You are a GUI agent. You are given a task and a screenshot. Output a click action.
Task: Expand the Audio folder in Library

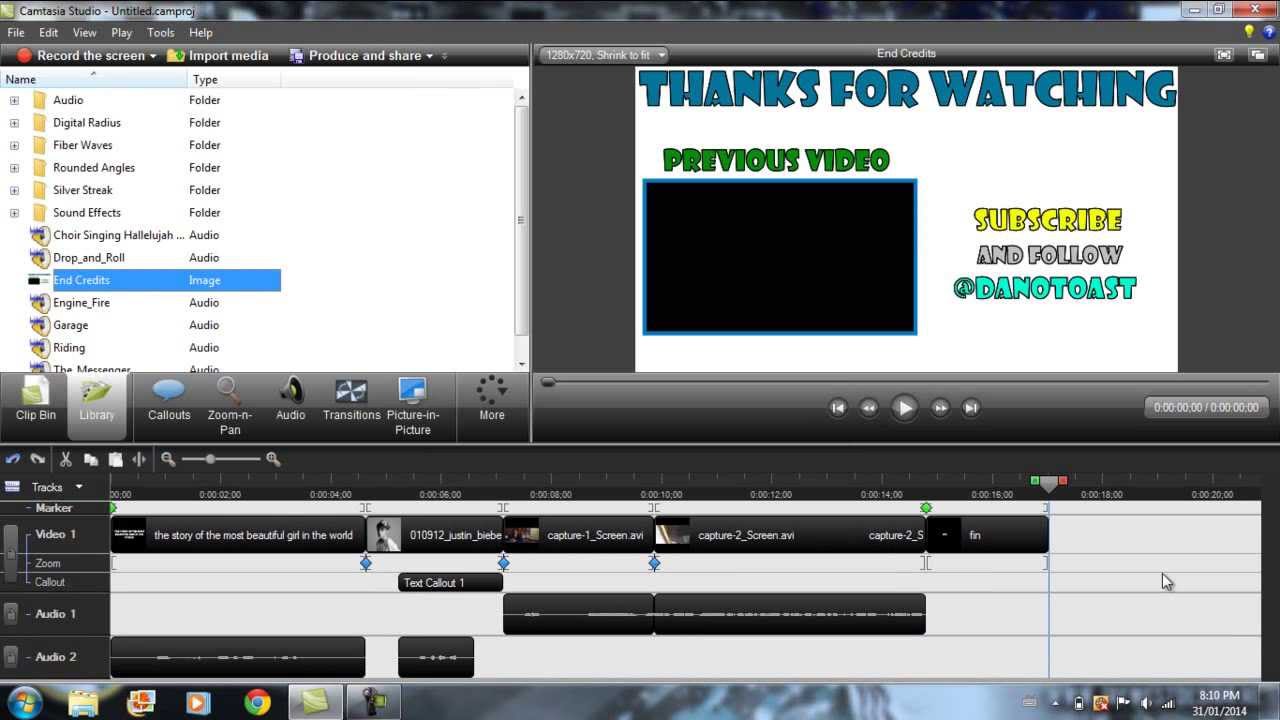(14, 100)
